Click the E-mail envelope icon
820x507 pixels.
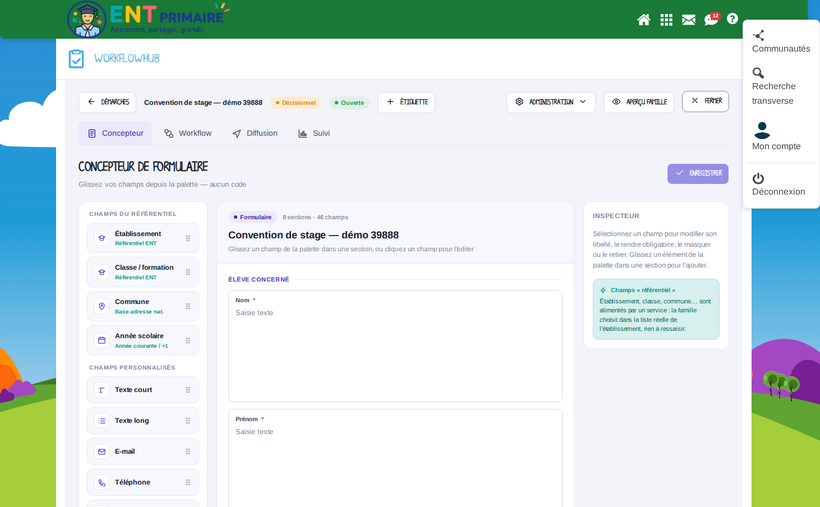[102, 452]
